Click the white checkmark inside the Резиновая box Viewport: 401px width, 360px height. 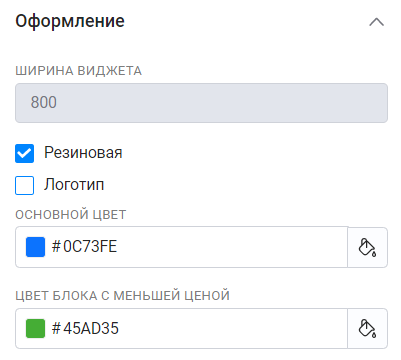click(x=24, y=154)
